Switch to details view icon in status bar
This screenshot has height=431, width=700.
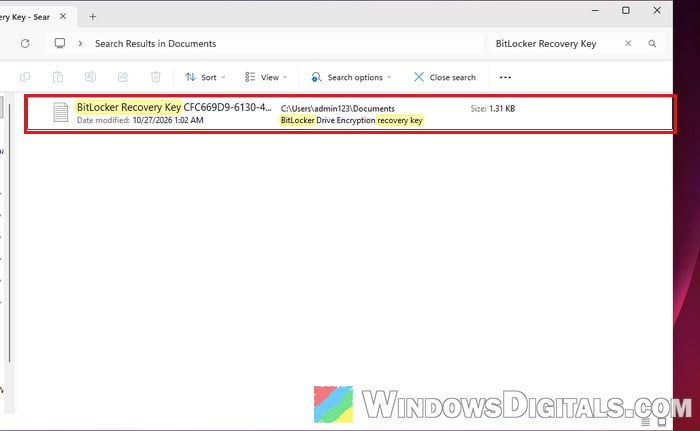pyautogui.click(x=646, y=422)
